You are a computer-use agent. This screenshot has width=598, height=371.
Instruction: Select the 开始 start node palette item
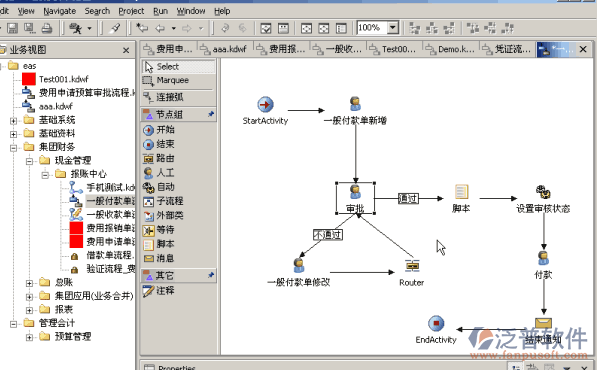[159, 130]
